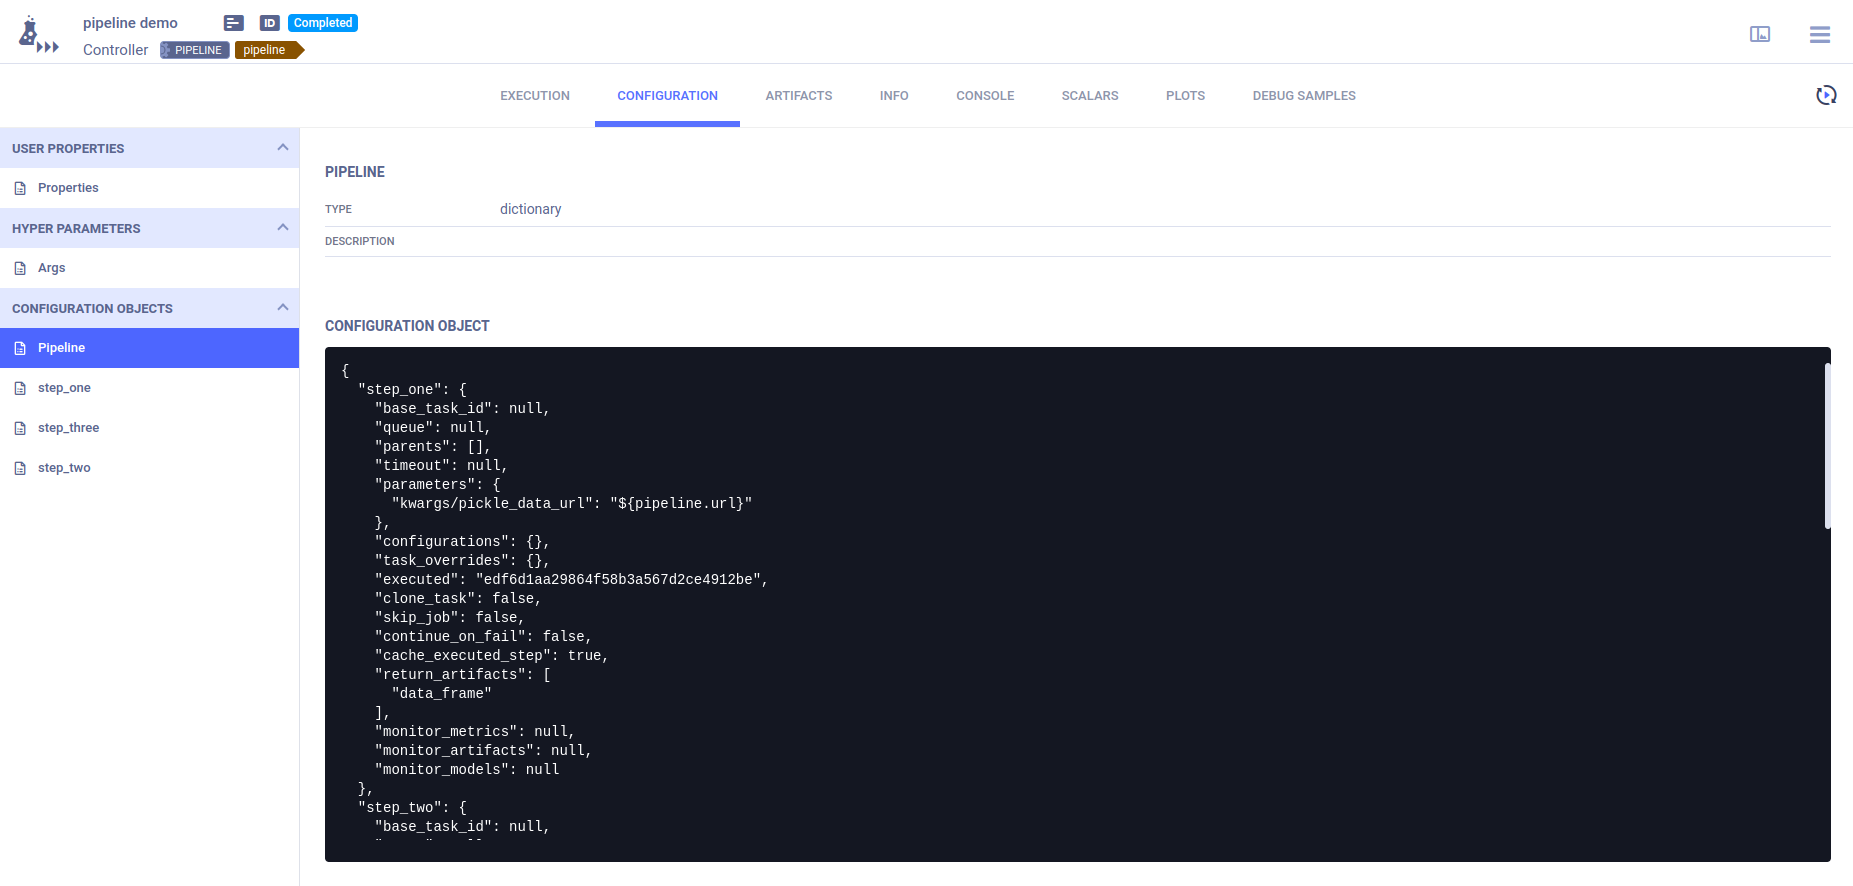View the Debug Samples tab
The image size is (1853, 886).
[x=1303, y=96]
